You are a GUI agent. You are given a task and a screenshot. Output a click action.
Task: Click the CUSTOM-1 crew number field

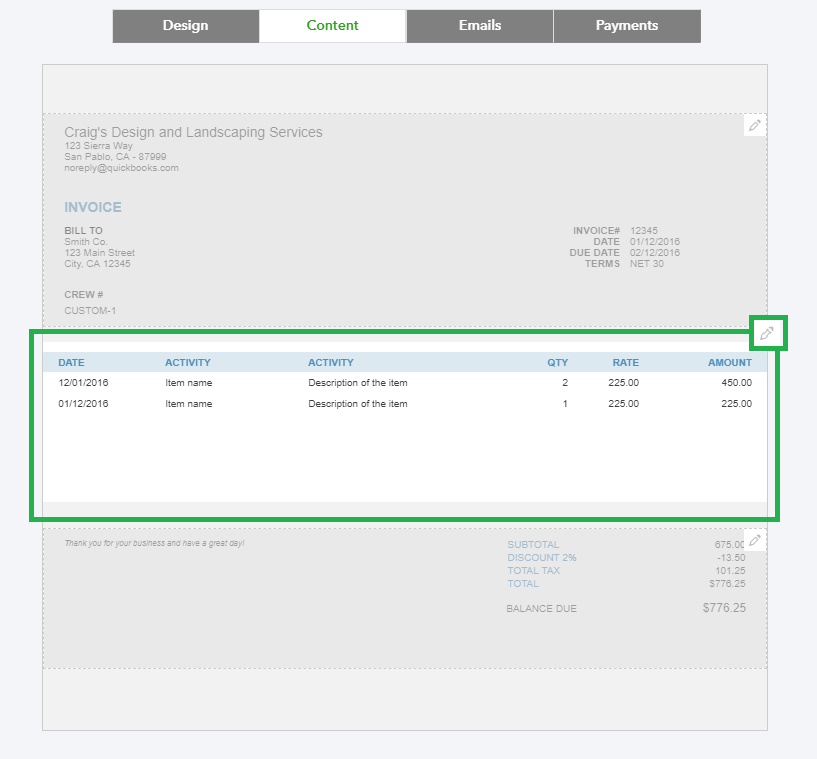tap(86, 310)
